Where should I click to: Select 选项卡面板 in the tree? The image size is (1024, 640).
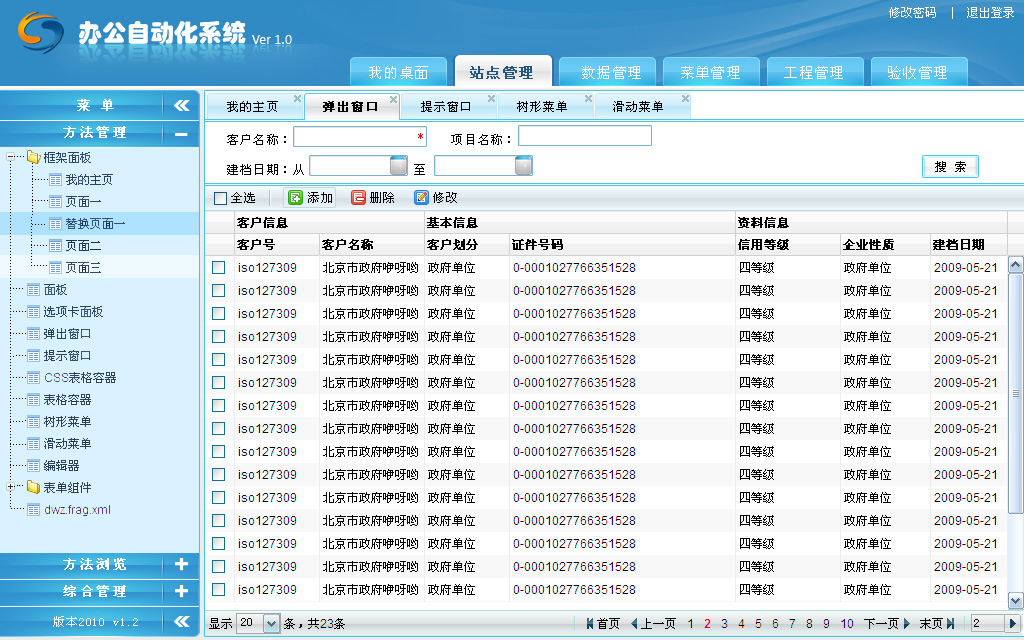(73, 312)
